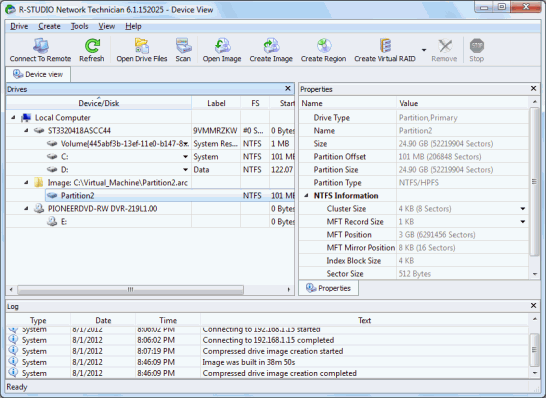Open the Create menu

[x=49, y=26]
